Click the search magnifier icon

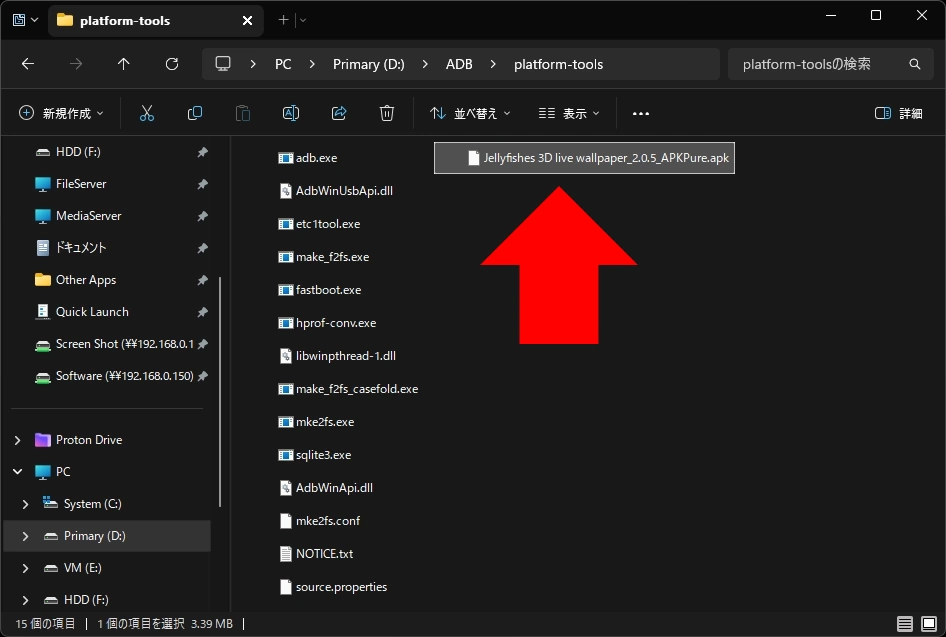pyautogui.click(x=915, y=64)
